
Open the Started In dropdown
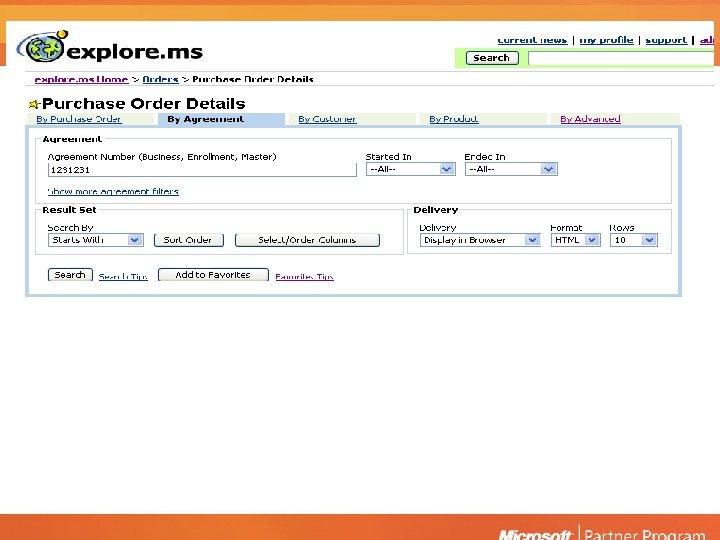(411, 169)
